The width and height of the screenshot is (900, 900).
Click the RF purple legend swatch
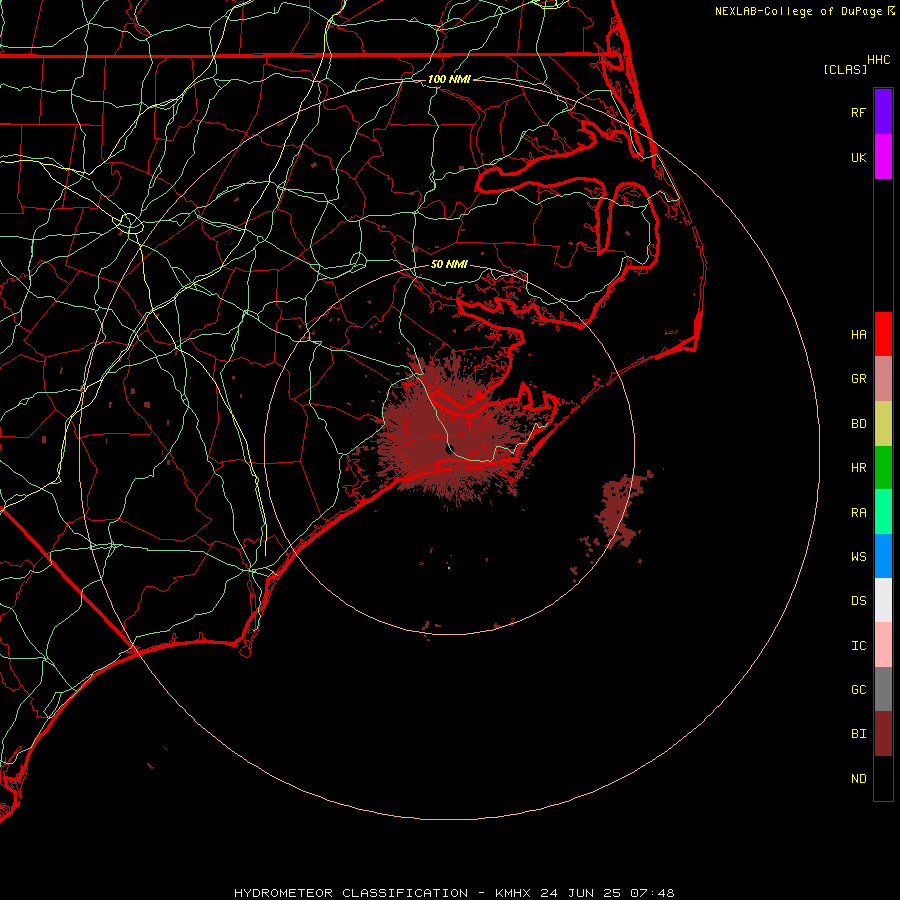[x=883, y=111]
